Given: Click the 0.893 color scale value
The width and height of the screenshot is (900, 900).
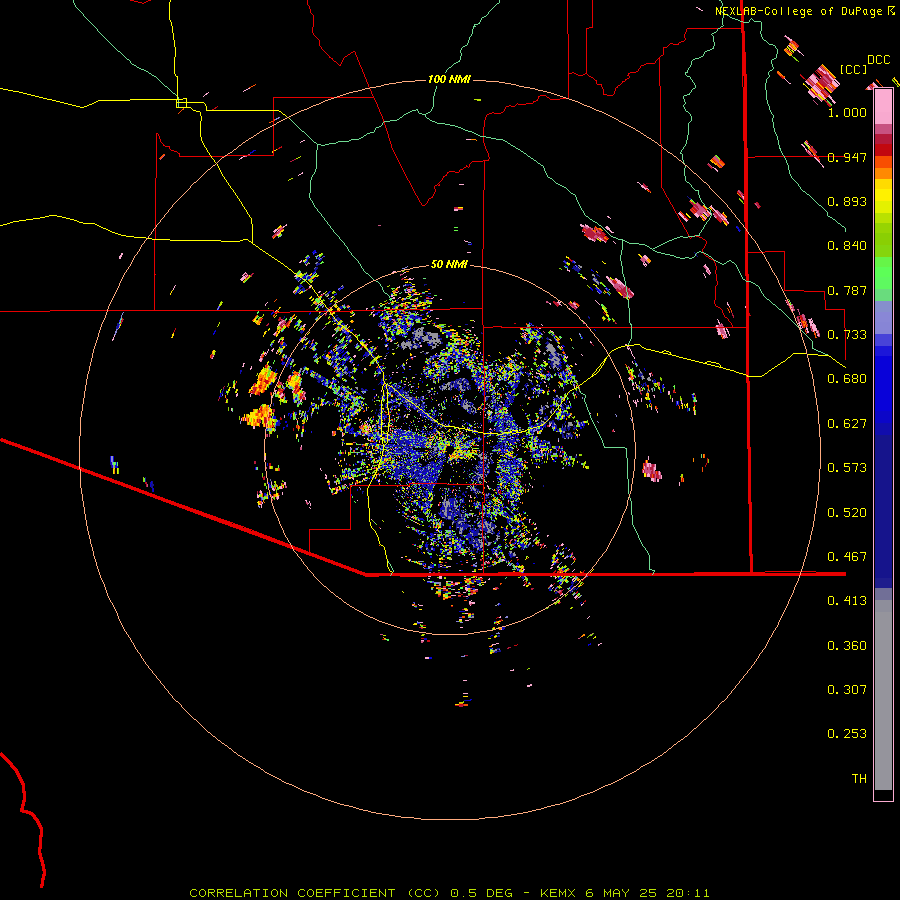Looking at the screenshot, I should pos(847,201).
